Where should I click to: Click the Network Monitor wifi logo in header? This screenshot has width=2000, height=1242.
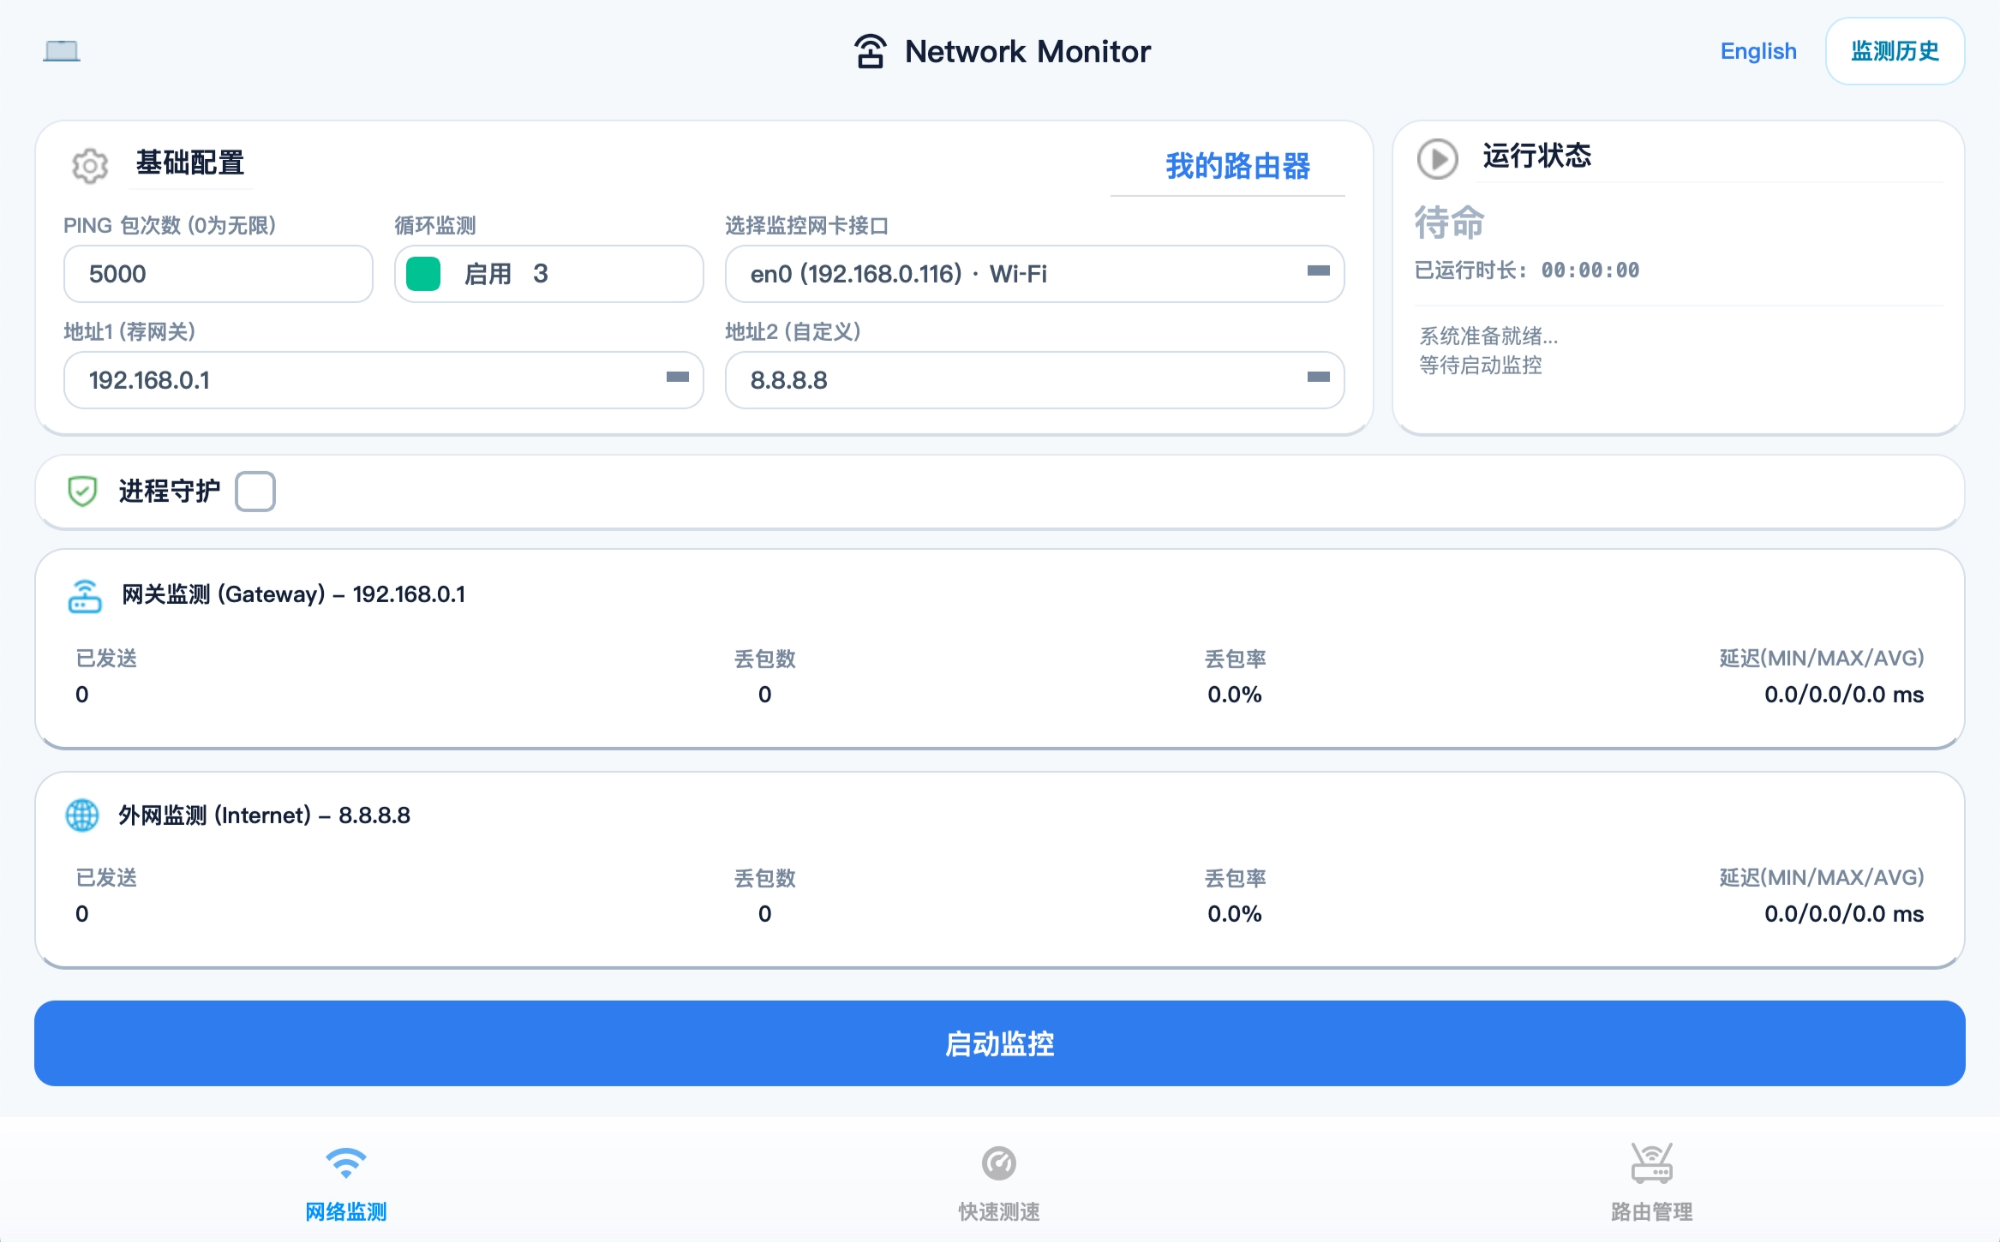coord(869,50)
